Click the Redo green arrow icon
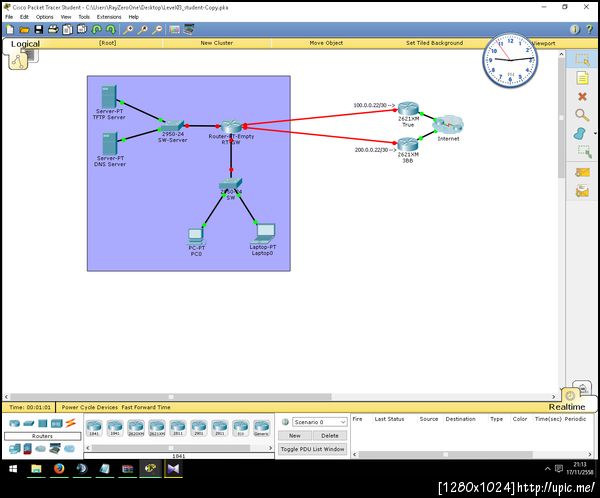 click(111, 29)
